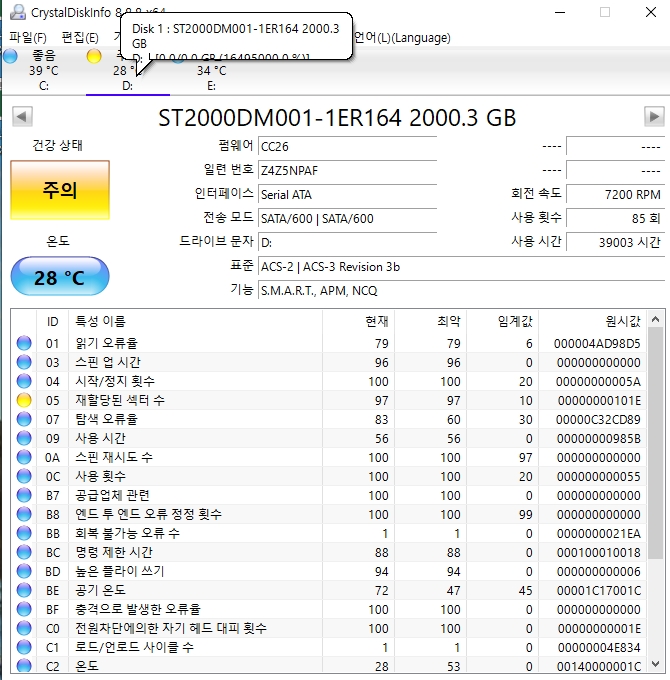
Task: Open the 언어(L)(Language) menu
Action: tap(402, 38)
